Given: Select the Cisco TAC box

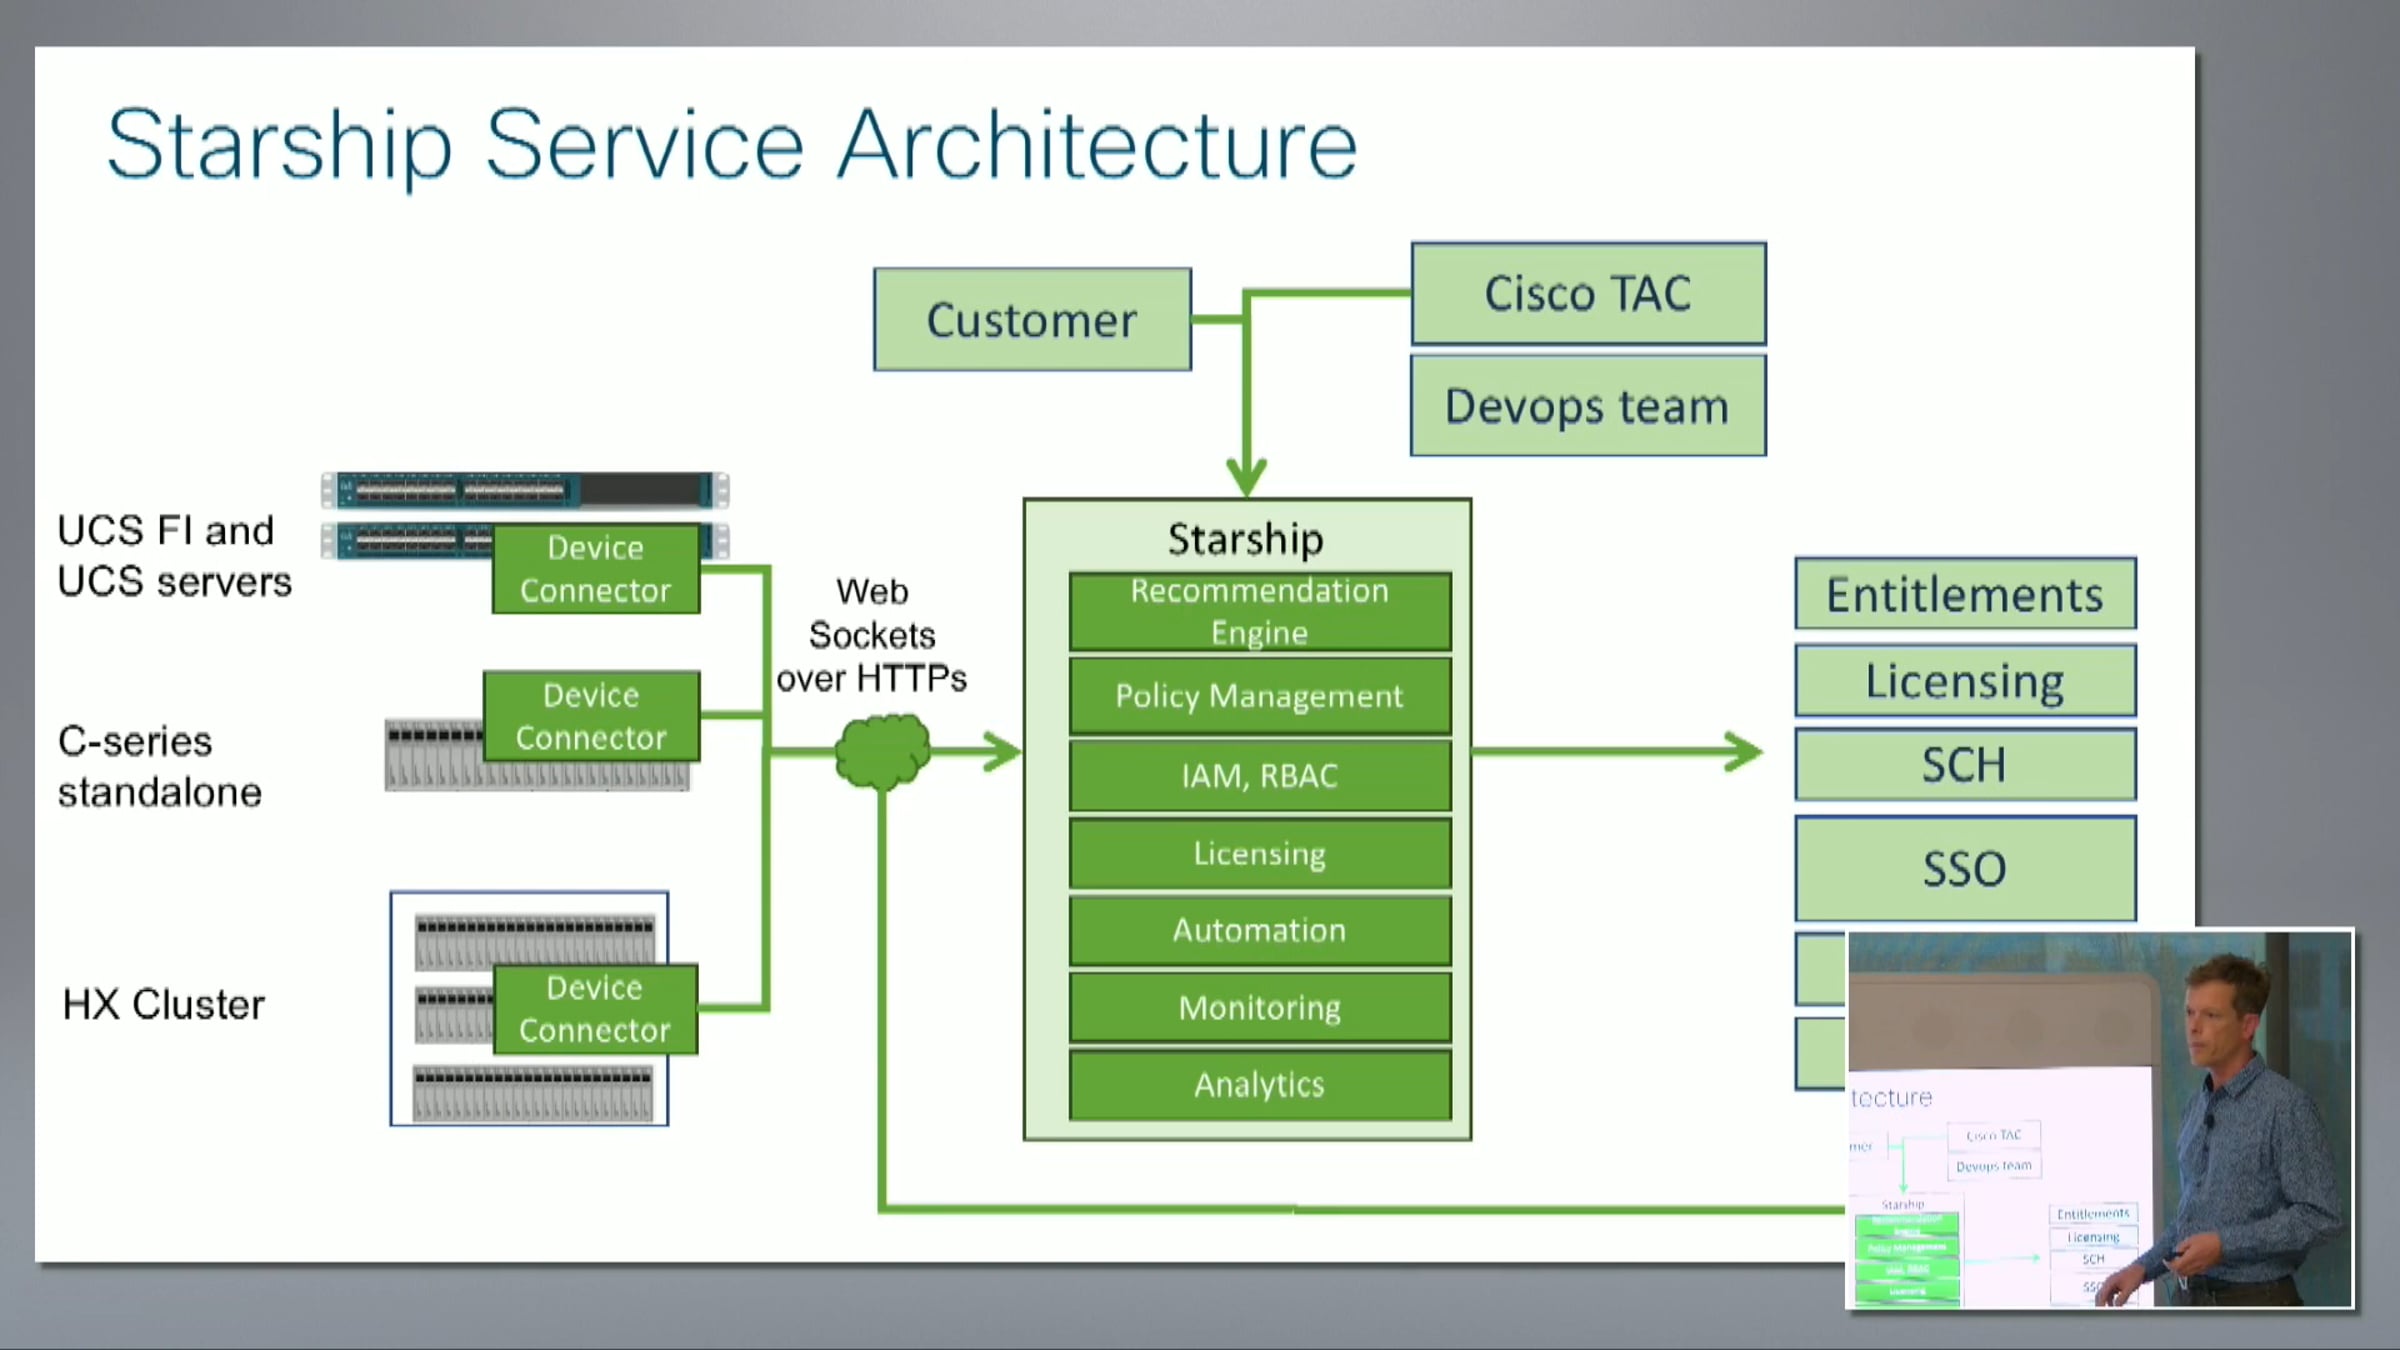Looking at the screenshot, I should coord(1588,294).
